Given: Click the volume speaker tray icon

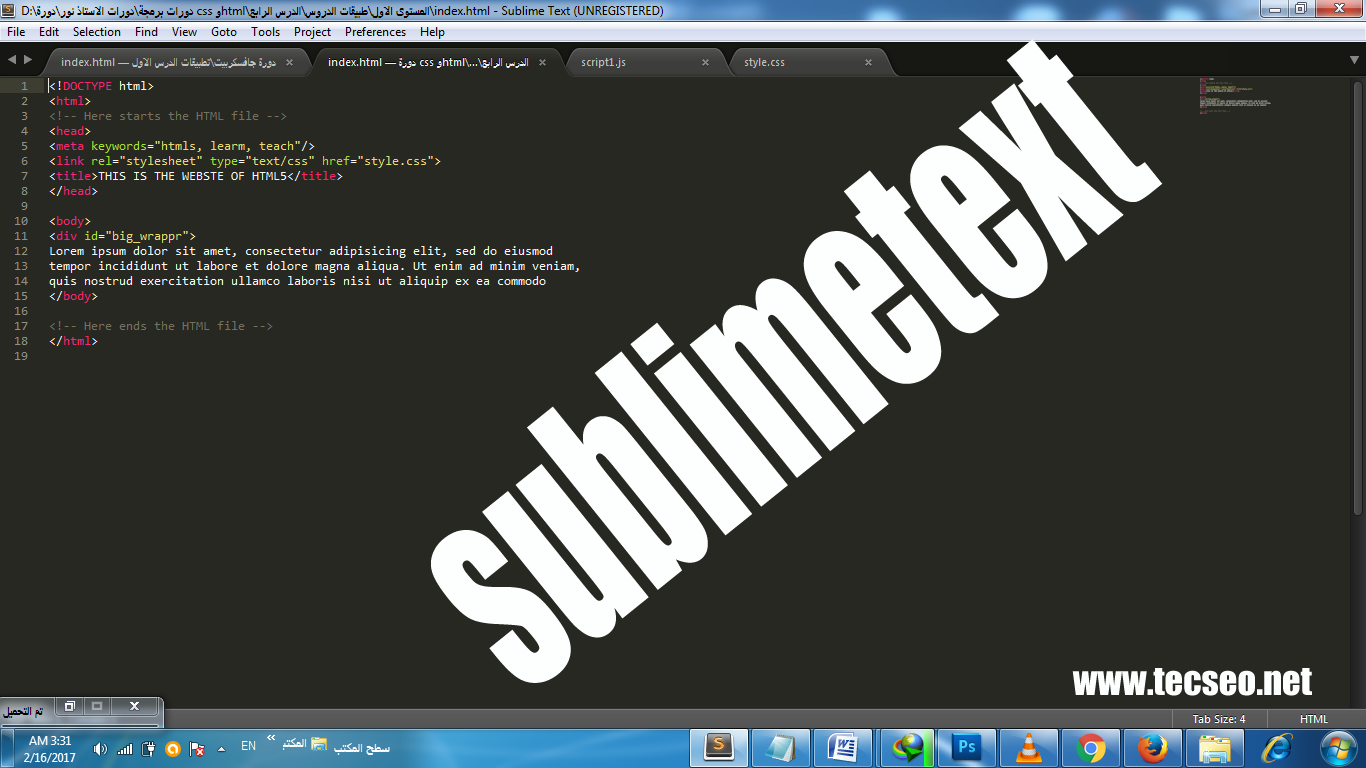Looking at the screenshot, I should click(100, 749).
